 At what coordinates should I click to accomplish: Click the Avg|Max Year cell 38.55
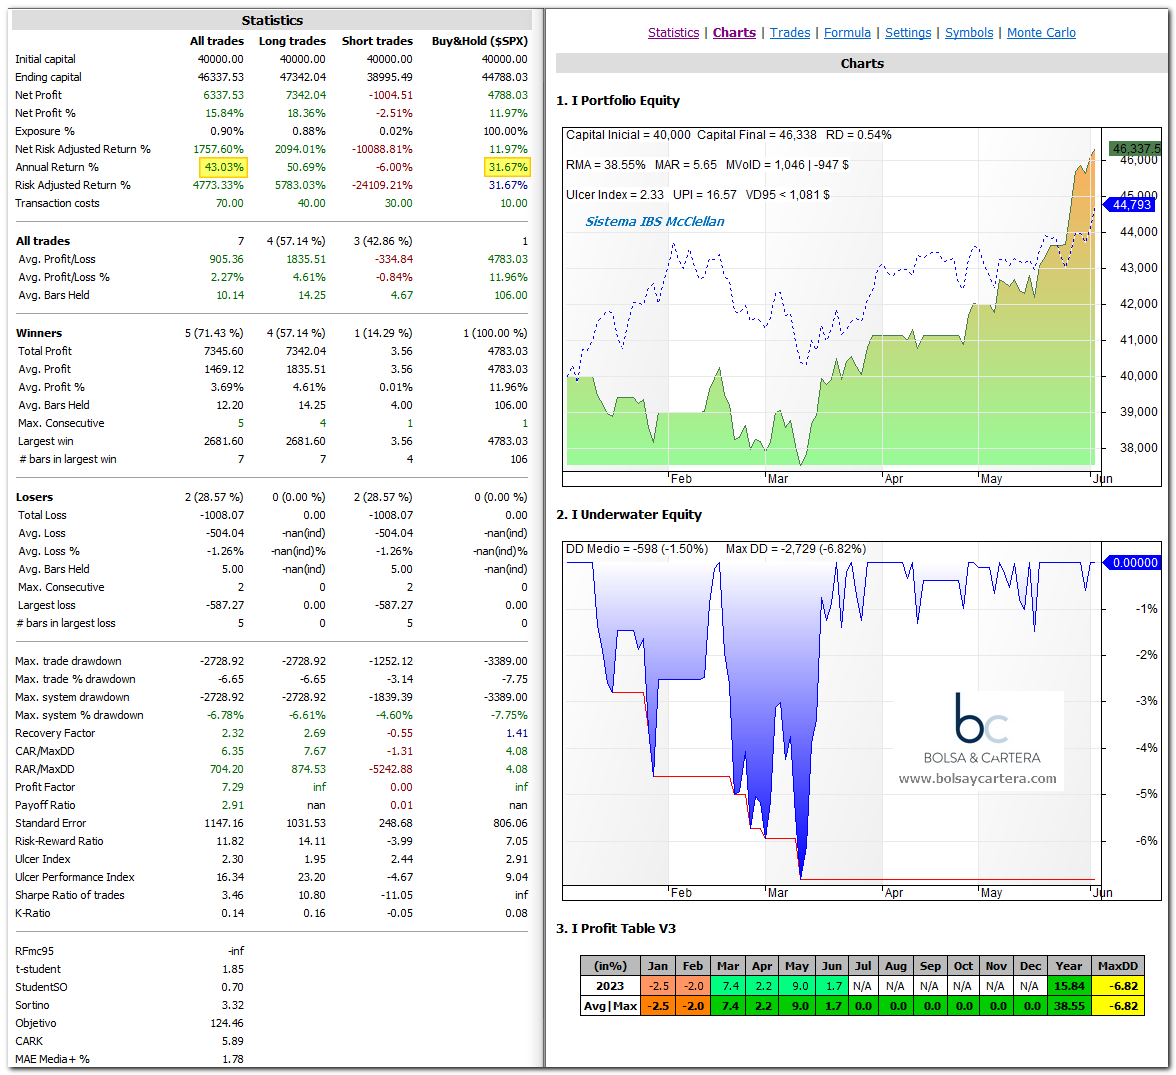1070,1007
